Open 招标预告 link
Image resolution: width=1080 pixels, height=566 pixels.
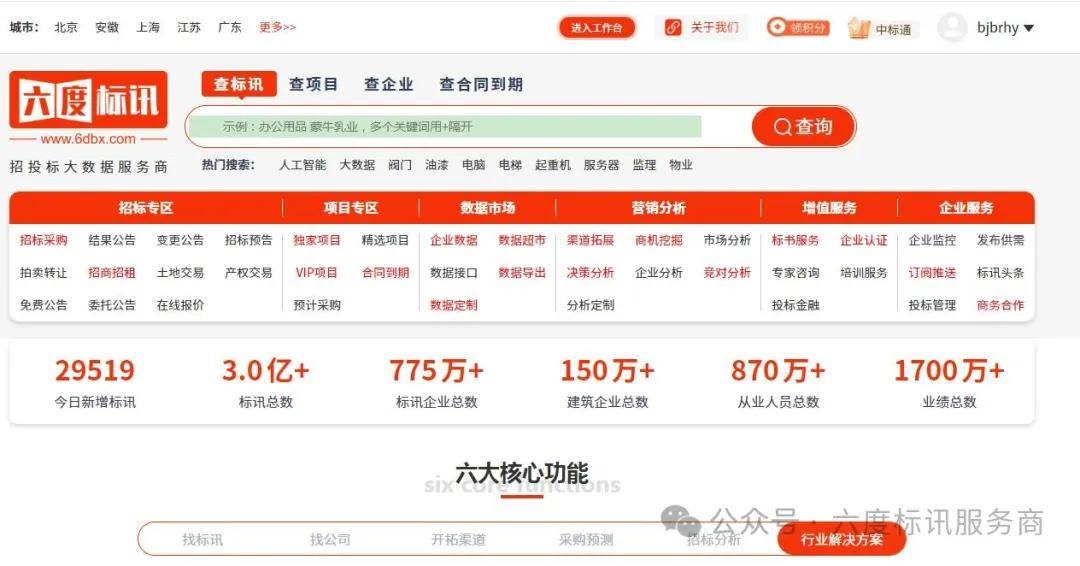249,240
